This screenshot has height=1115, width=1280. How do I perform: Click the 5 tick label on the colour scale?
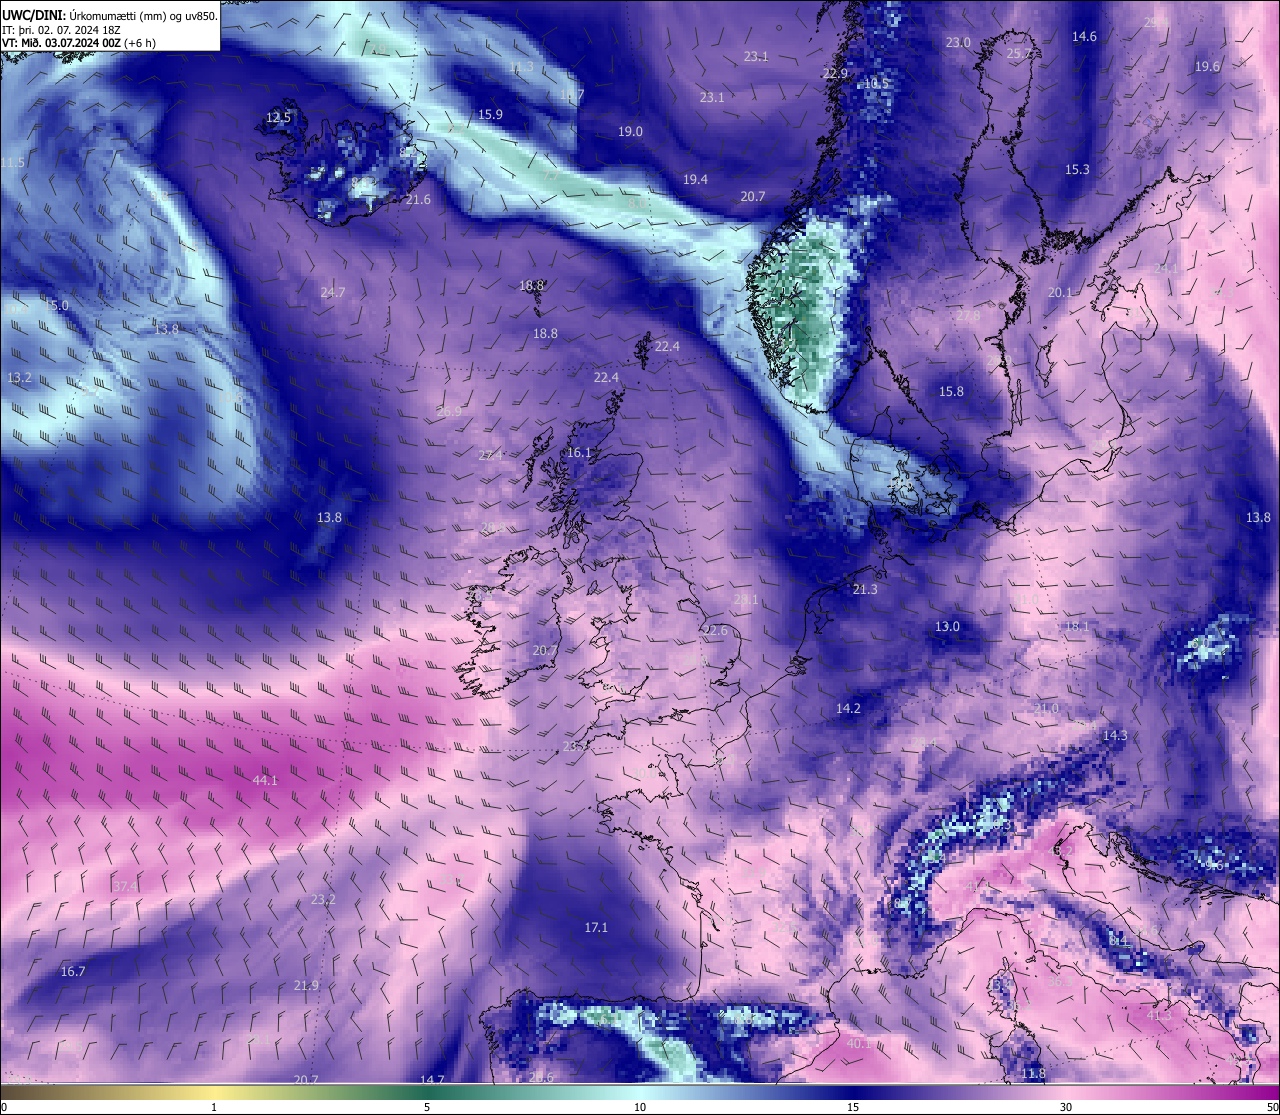pos(427,1107)
